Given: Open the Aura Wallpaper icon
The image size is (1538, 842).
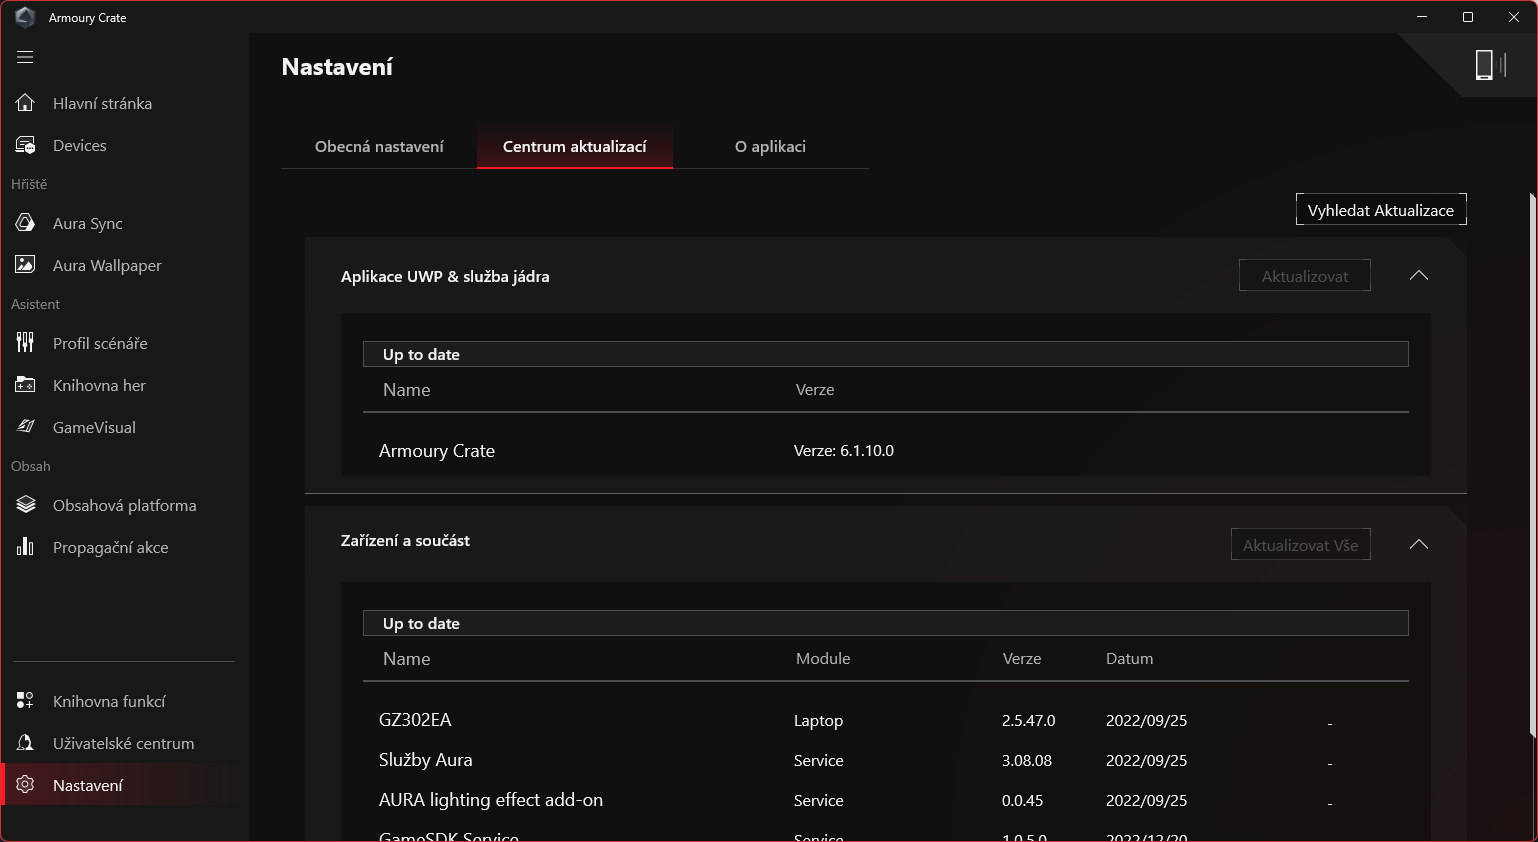Looking at the screenshot, I should pyautogui.click(x=25, y=265).
